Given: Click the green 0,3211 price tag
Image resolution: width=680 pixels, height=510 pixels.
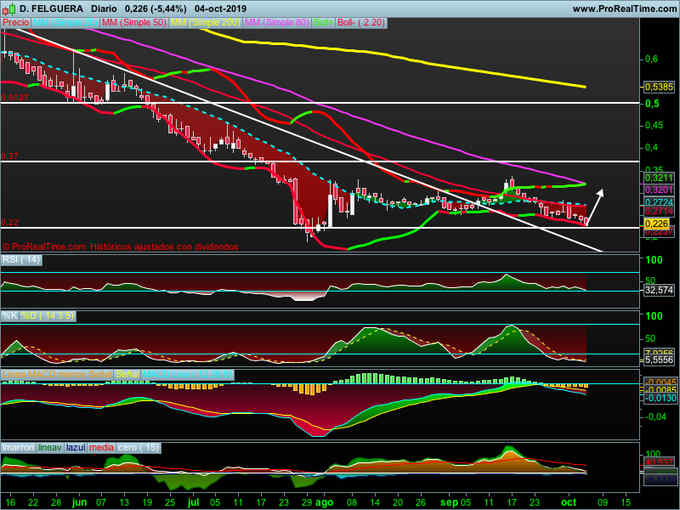Looking at the screenshot, I should [659, 178].
